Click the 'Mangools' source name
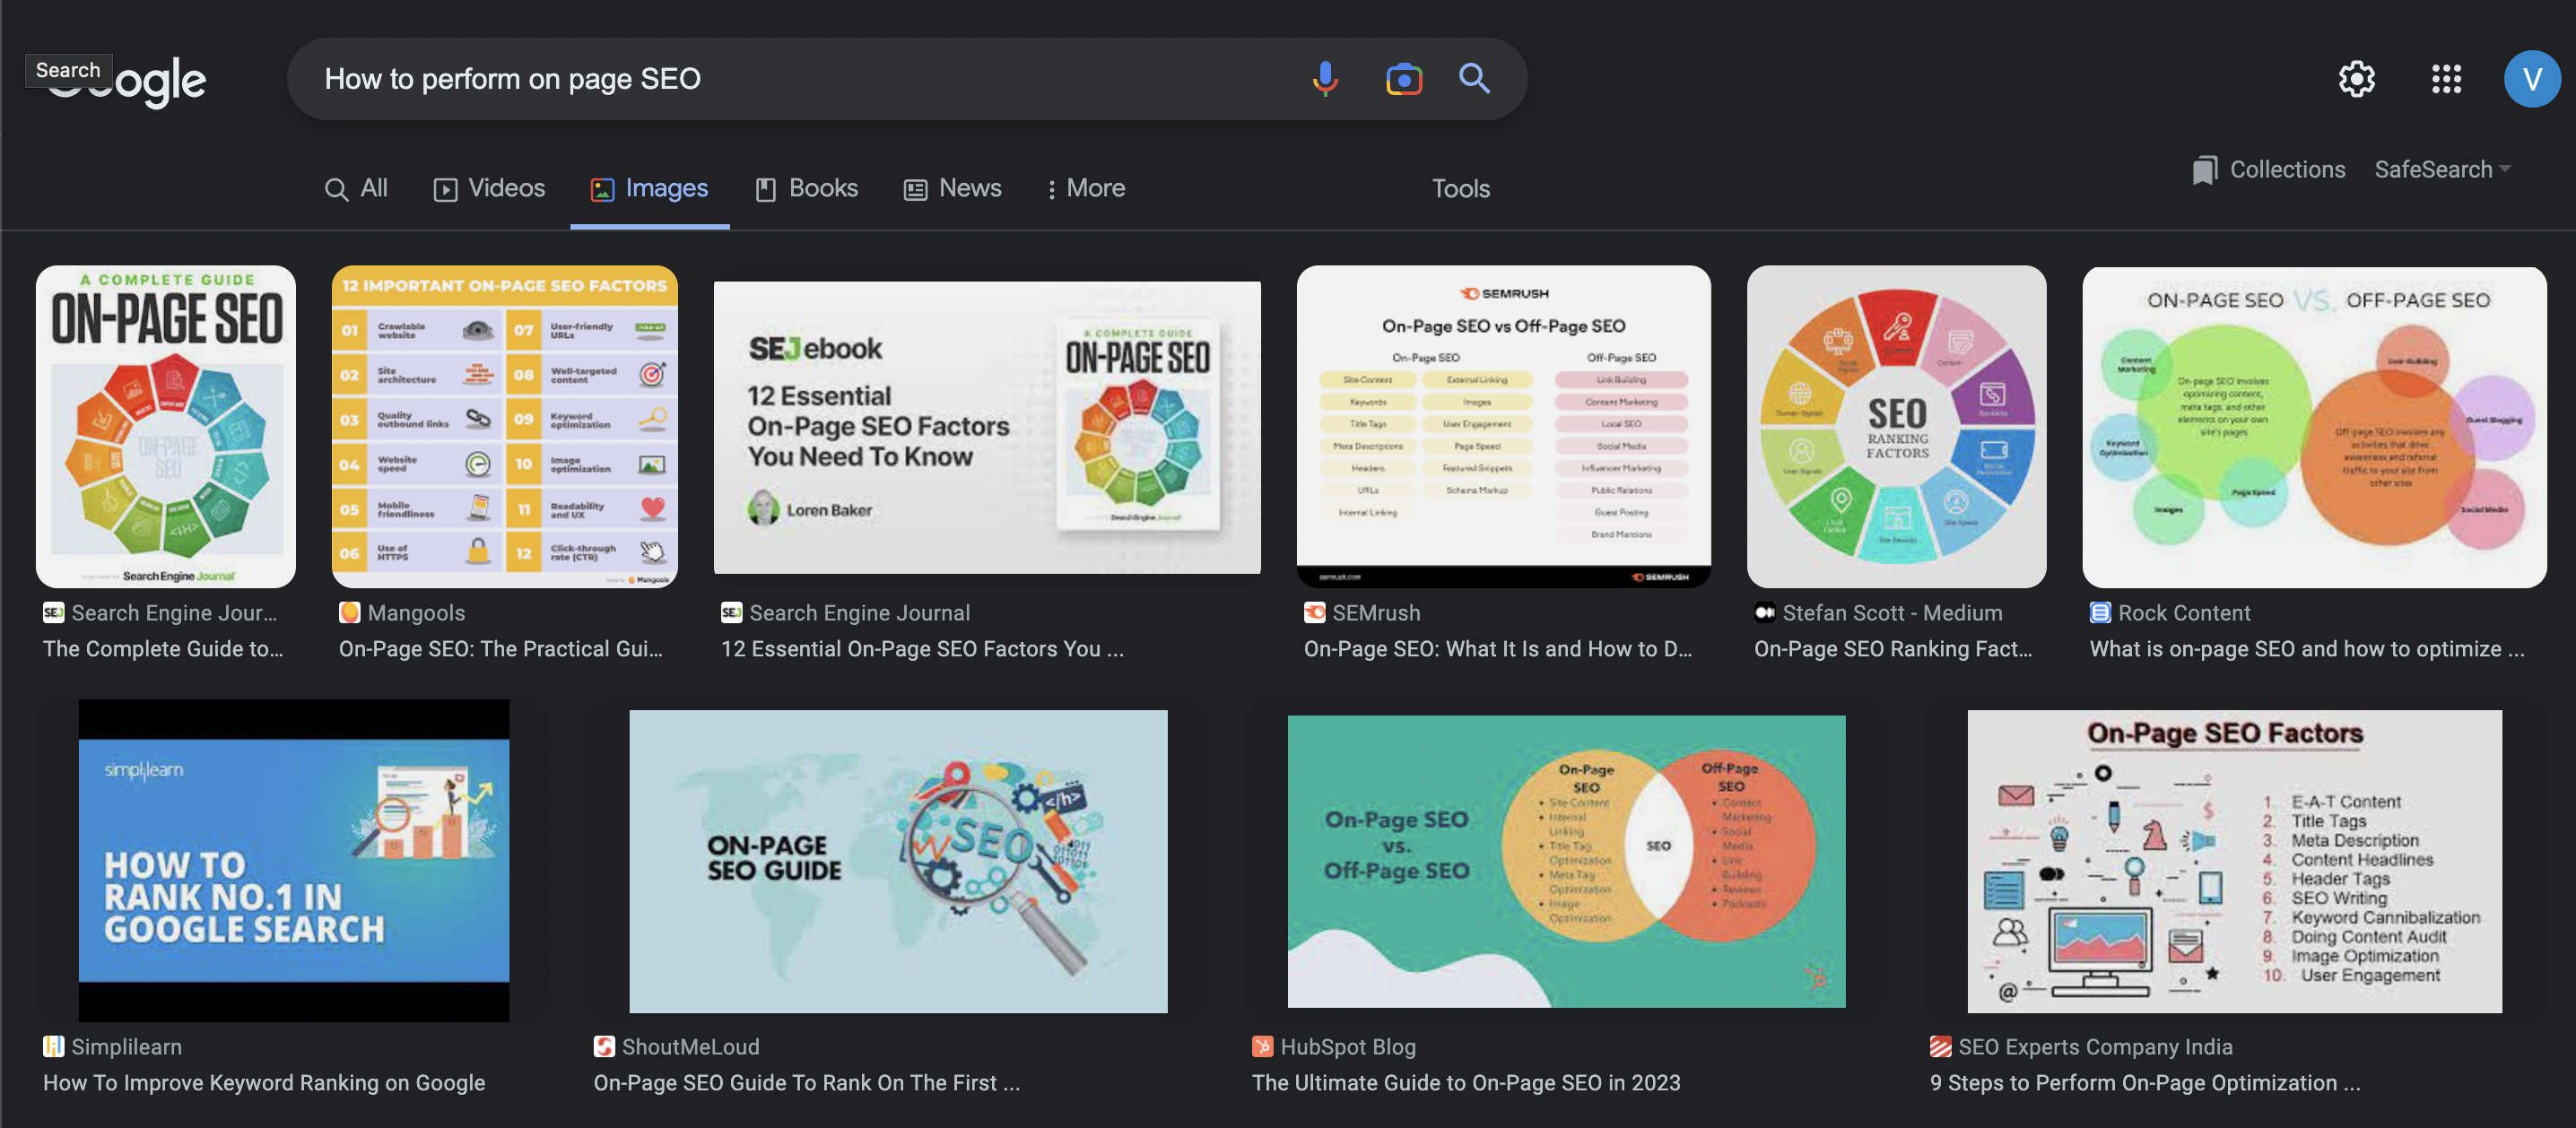The height and width of the screenshot is (1128, 2576). pos(416,613)
